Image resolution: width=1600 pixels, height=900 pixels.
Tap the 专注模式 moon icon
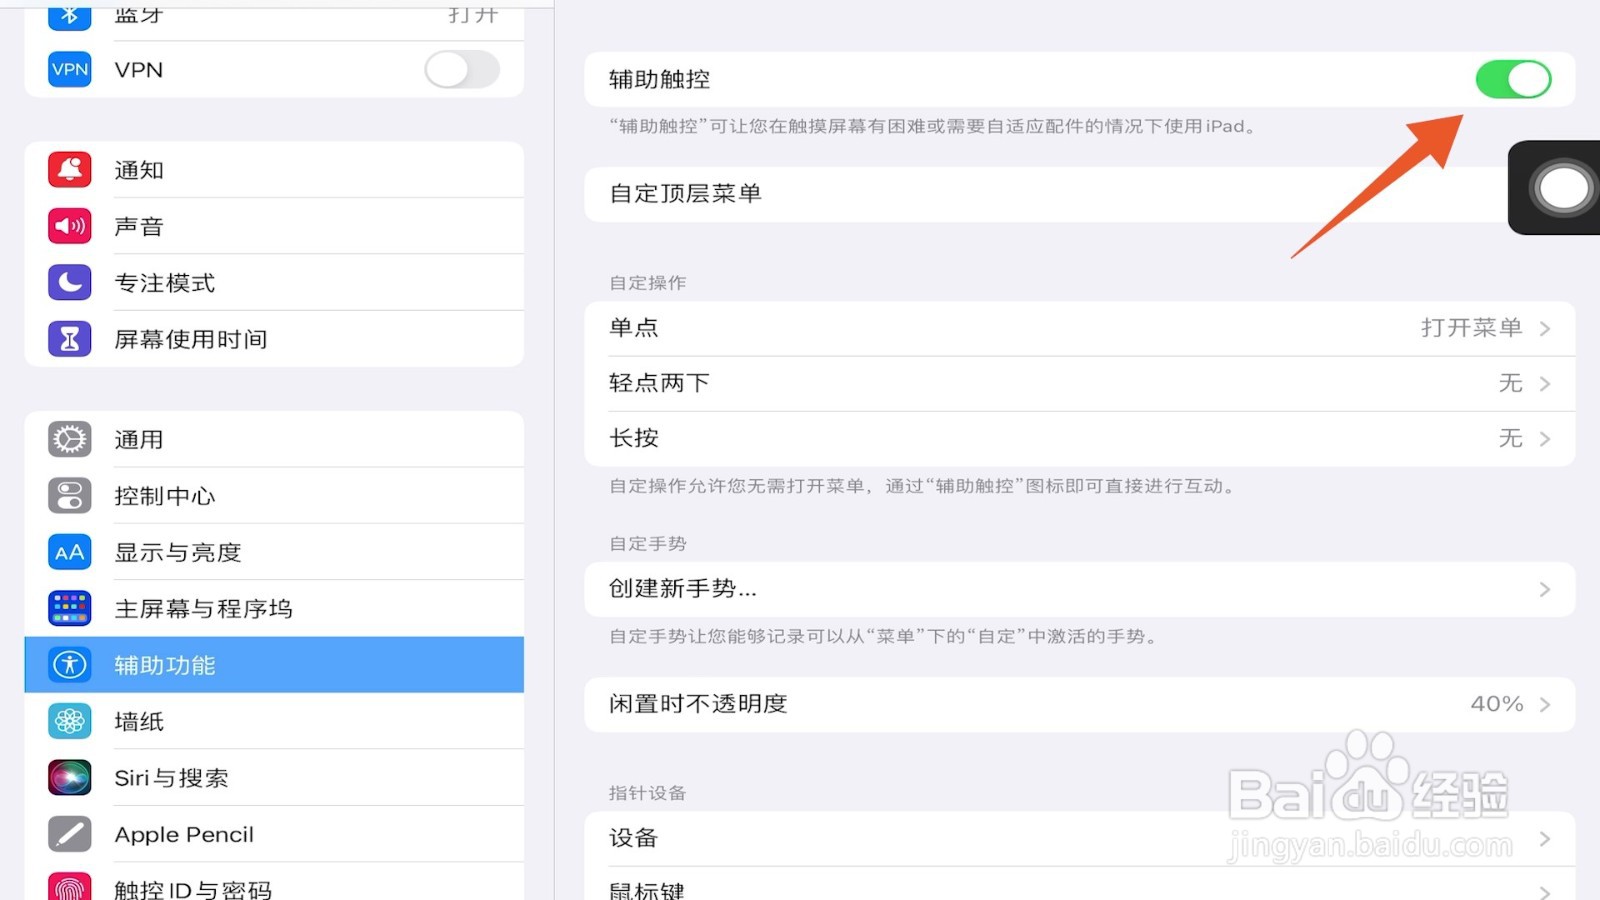(x=70, y=283)
